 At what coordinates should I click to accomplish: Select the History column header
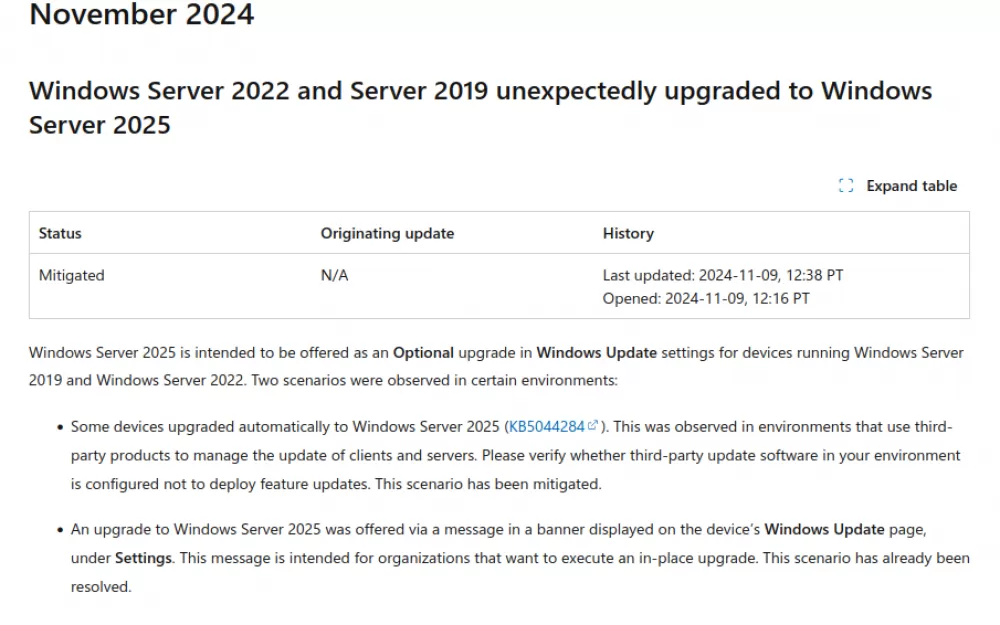628,233
